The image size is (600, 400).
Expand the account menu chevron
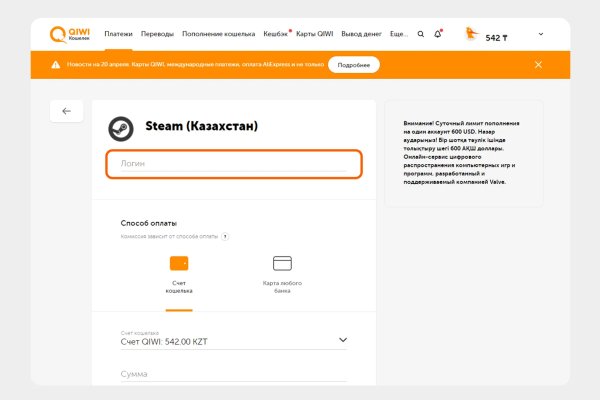point(541,34)
